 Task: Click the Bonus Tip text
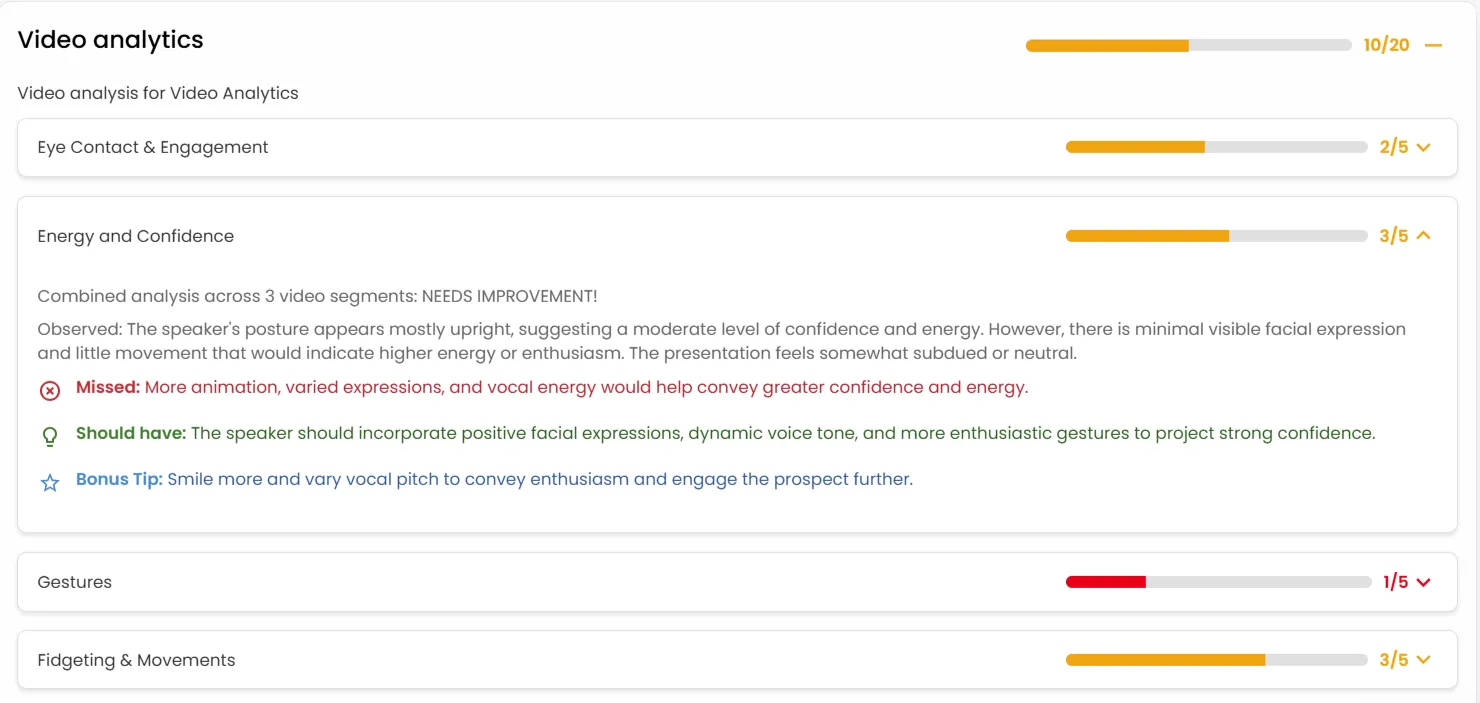click(540, 479)
